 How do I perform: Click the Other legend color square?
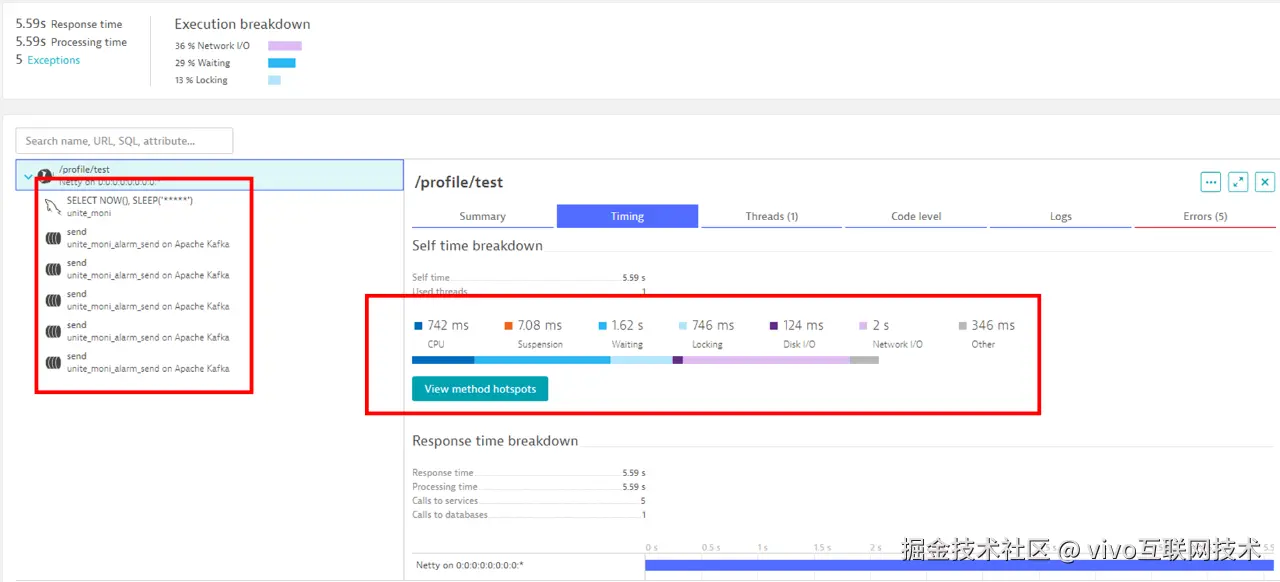point(962,326)
